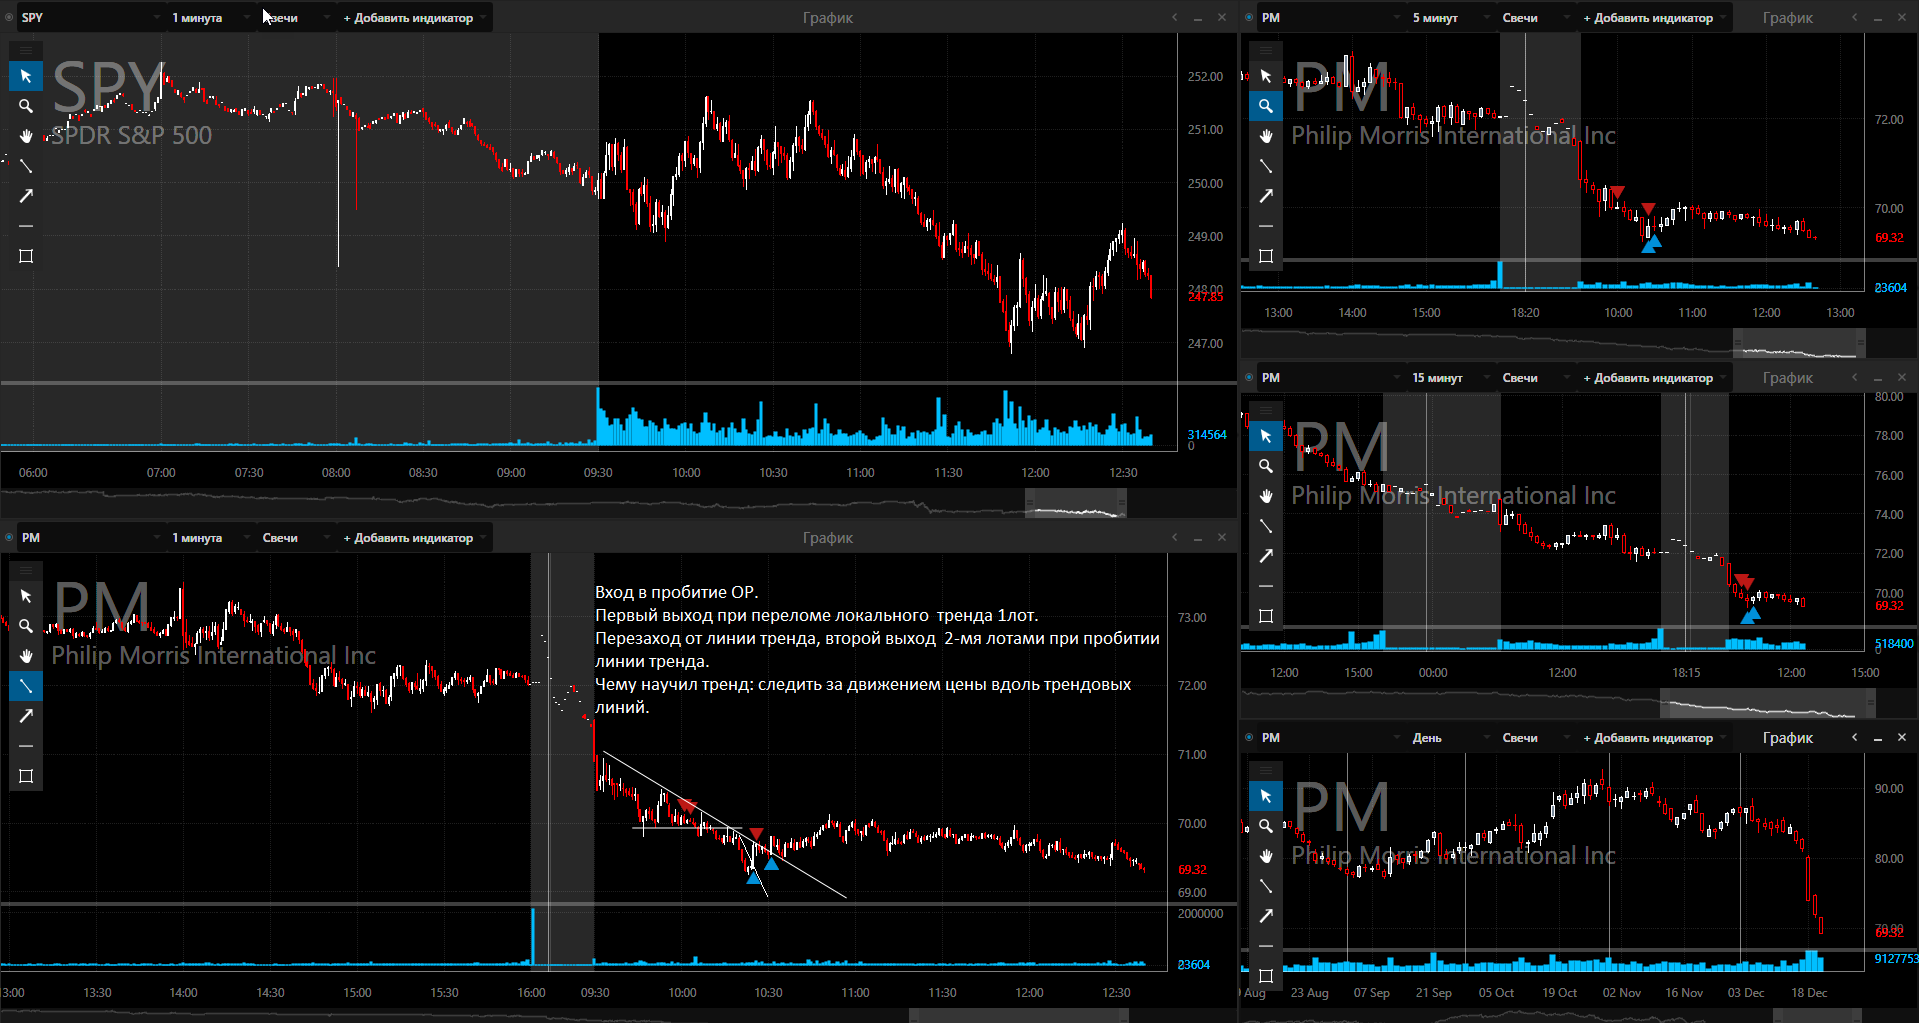Close the PM 5-minute chart panel
Screen dimensions: 1919x1023
1902,17
